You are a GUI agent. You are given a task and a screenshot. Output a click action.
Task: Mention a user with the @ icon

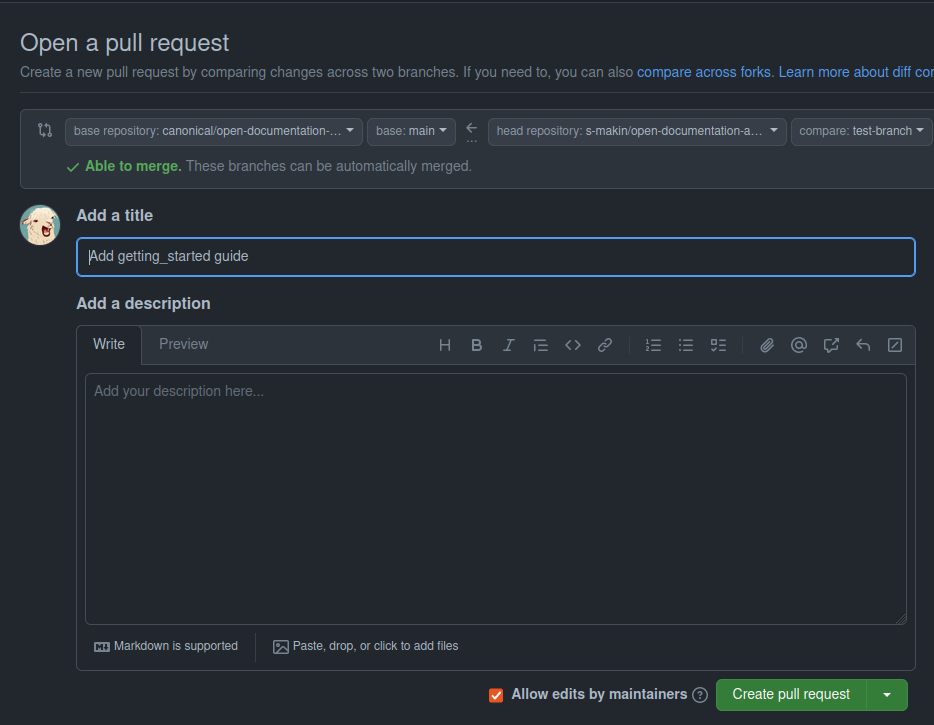tap(799, 345)
